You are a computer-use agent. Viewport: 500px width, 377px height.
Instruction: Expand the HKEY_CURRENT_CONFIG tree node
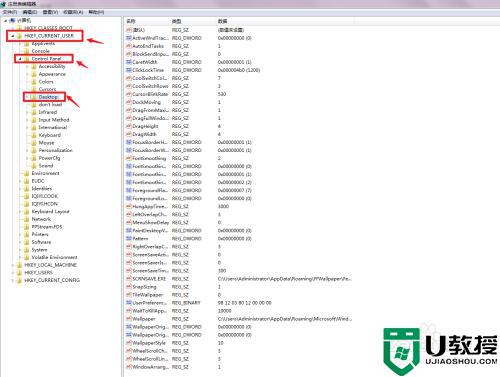tap(13, 280)
